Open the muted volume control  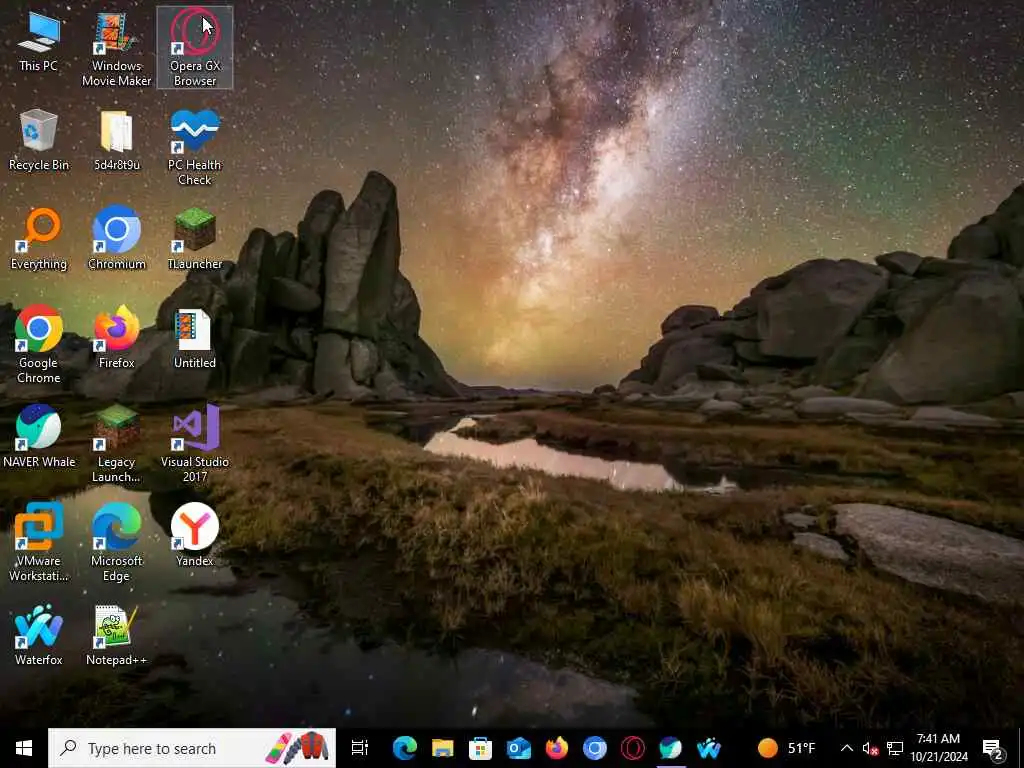point(870,748)
